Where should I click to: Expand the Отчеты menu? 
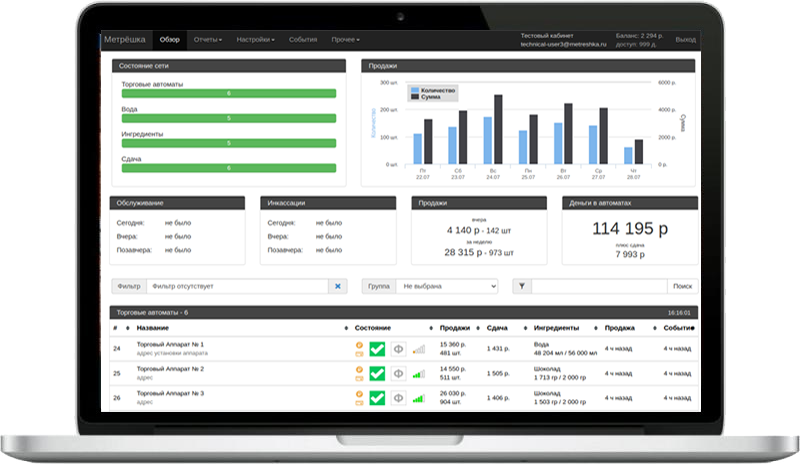click(208, 40)
